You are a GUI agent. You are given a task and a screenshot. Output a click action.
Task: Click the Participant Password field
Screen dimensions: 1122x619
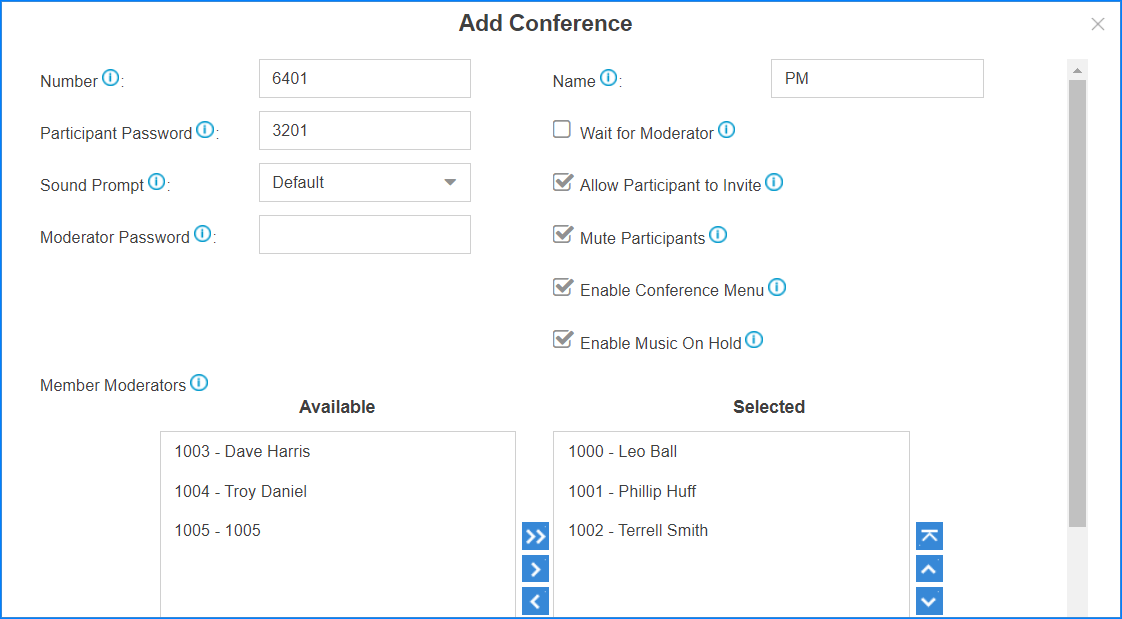tap(365, 130)
